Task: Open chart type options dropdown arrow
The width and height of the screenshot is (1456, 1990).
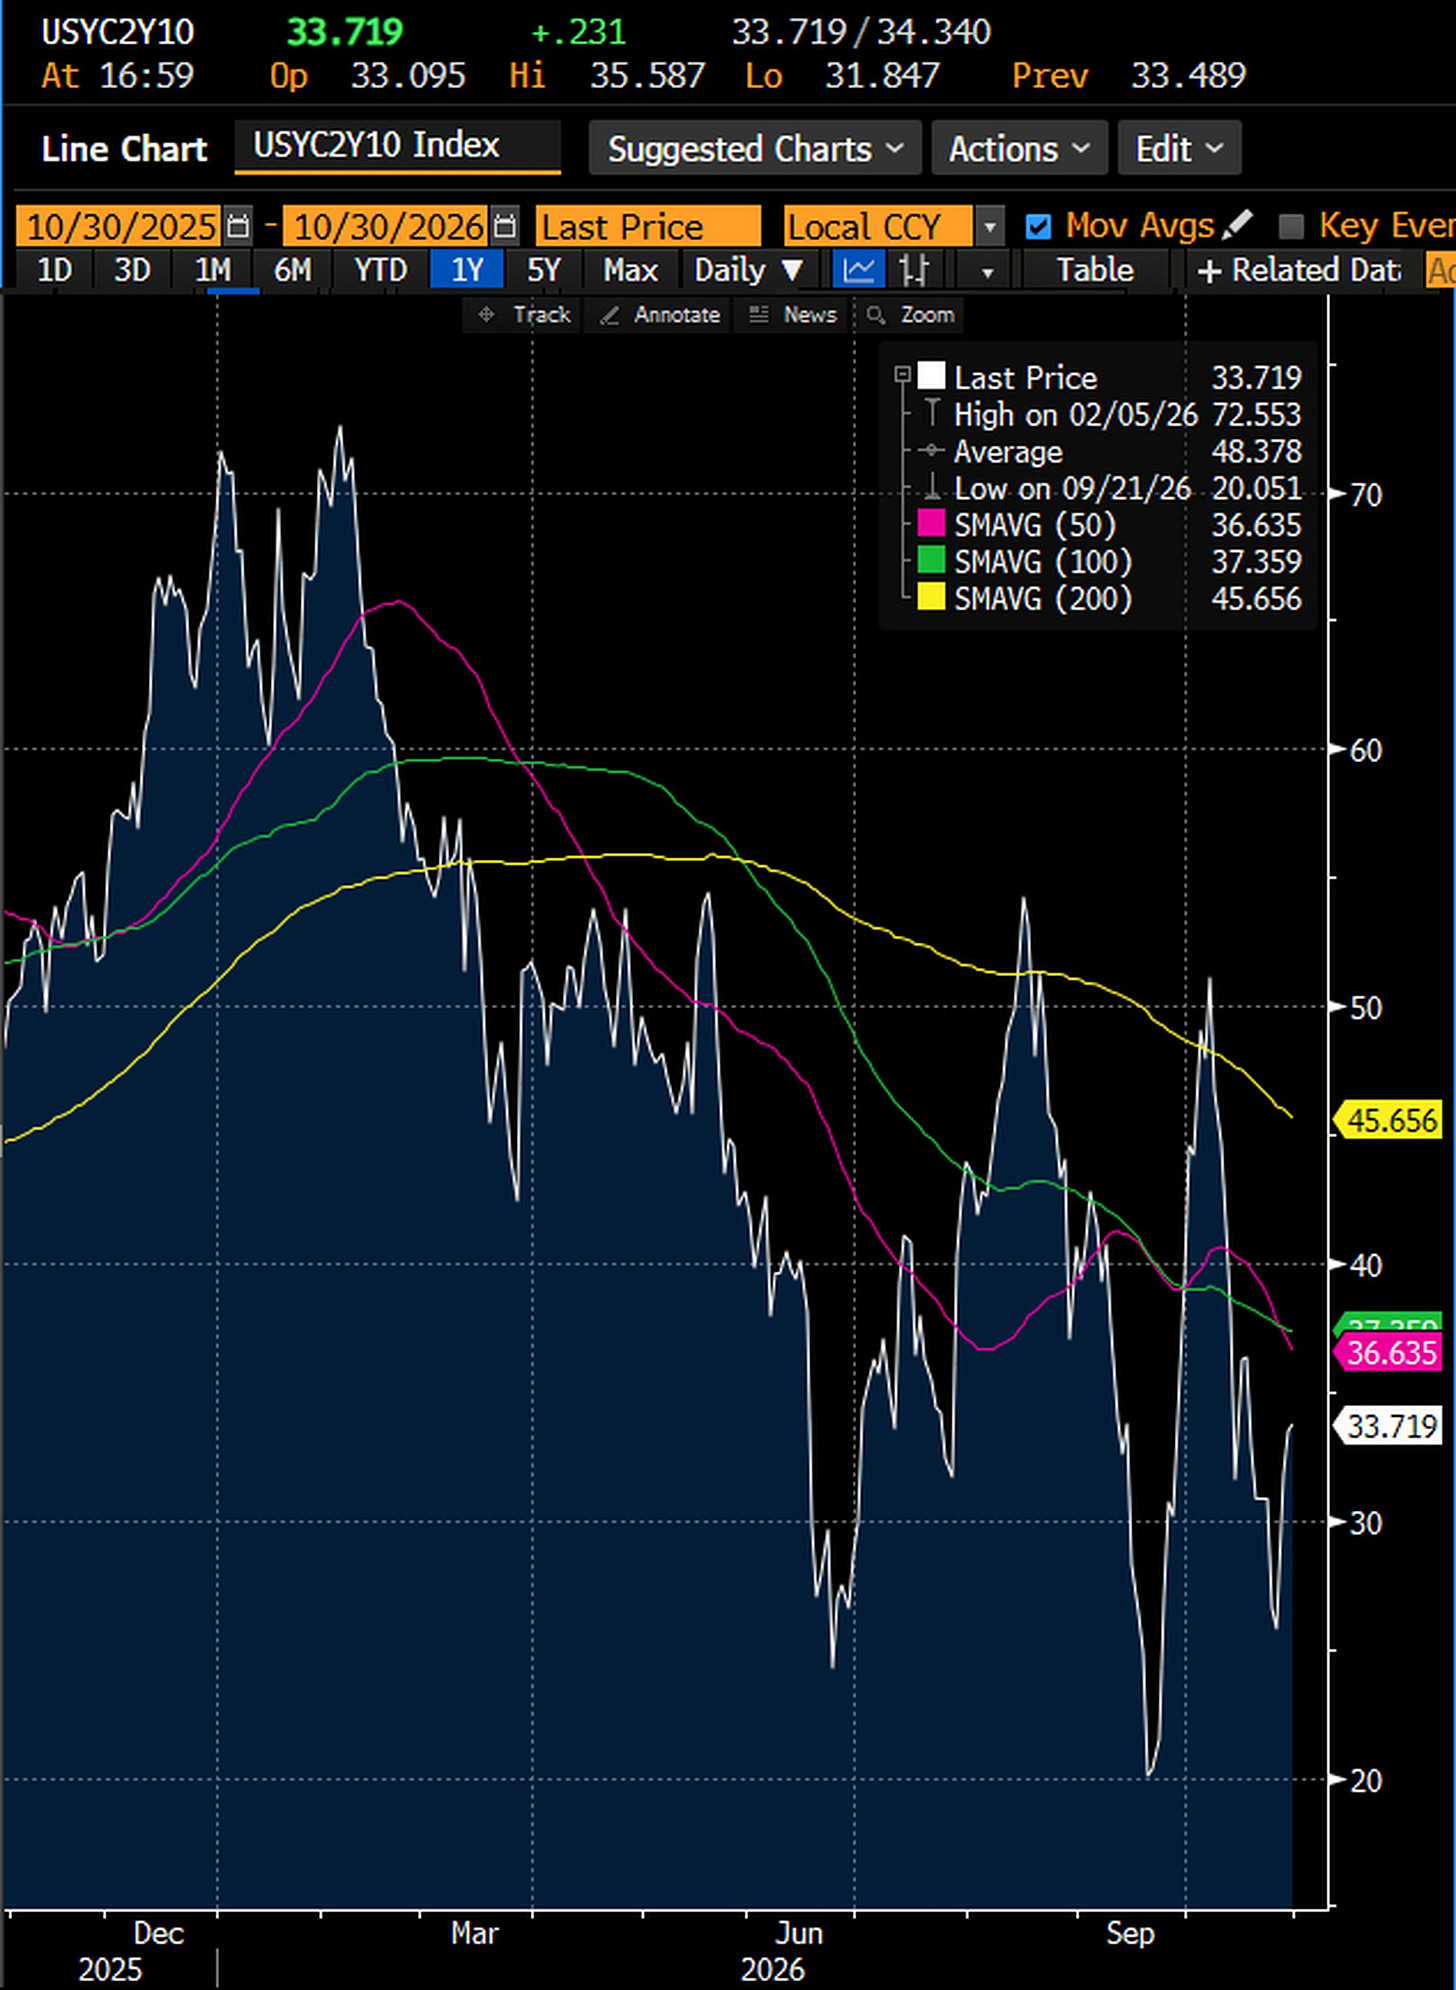Action: point(987,271)
